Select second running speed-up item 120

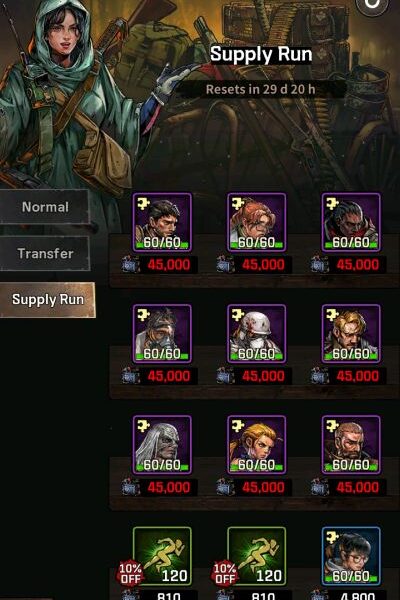256,556
